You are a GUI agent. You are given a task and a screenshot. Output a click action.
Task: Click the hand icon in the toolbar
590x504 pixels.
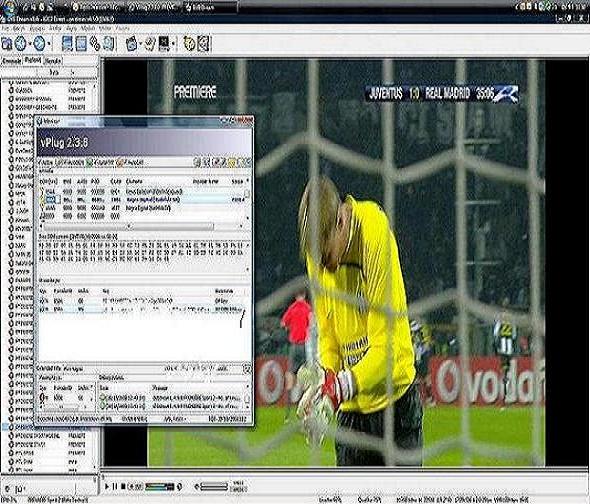tap(150, 44)
